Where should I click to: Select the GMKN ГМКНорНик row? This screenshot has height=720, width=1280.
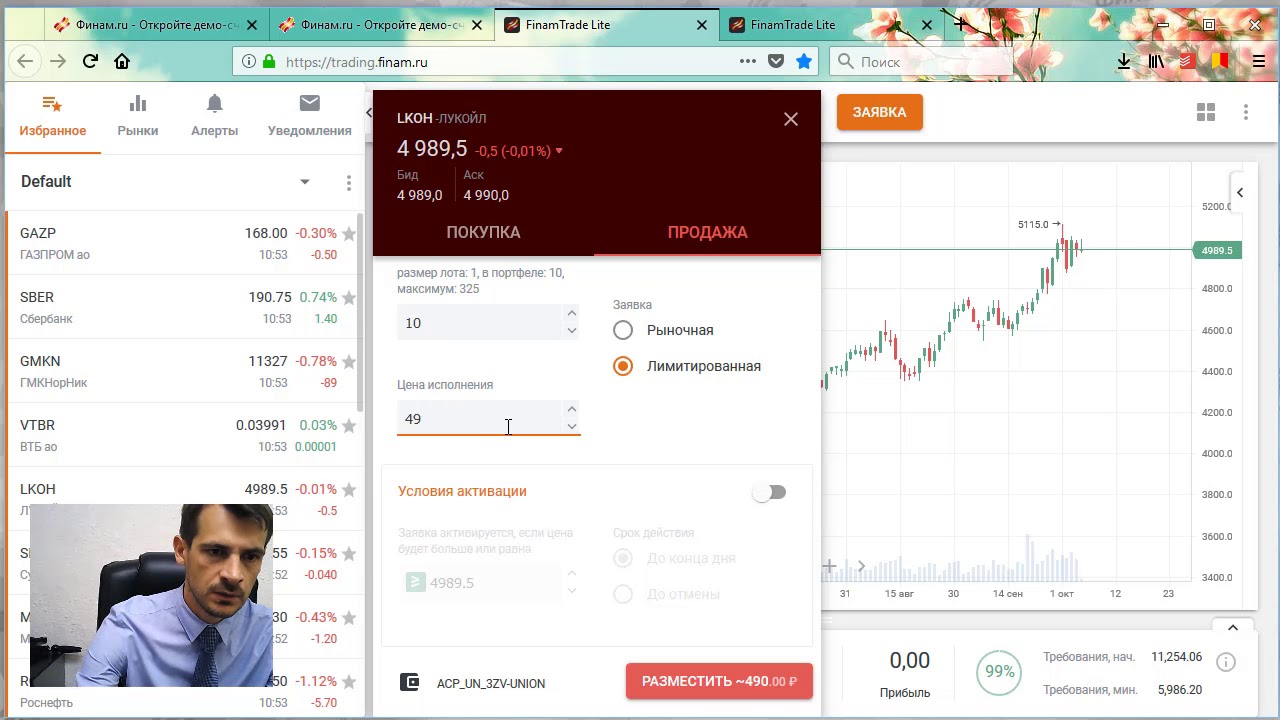pos(180,371)
